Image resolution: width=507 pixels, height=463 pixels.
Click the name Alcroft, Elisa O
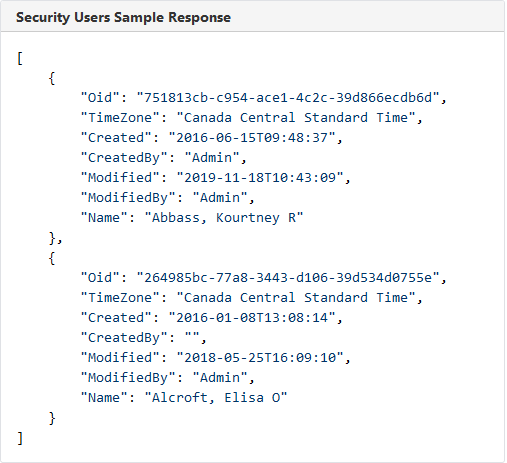click(216, 398)
